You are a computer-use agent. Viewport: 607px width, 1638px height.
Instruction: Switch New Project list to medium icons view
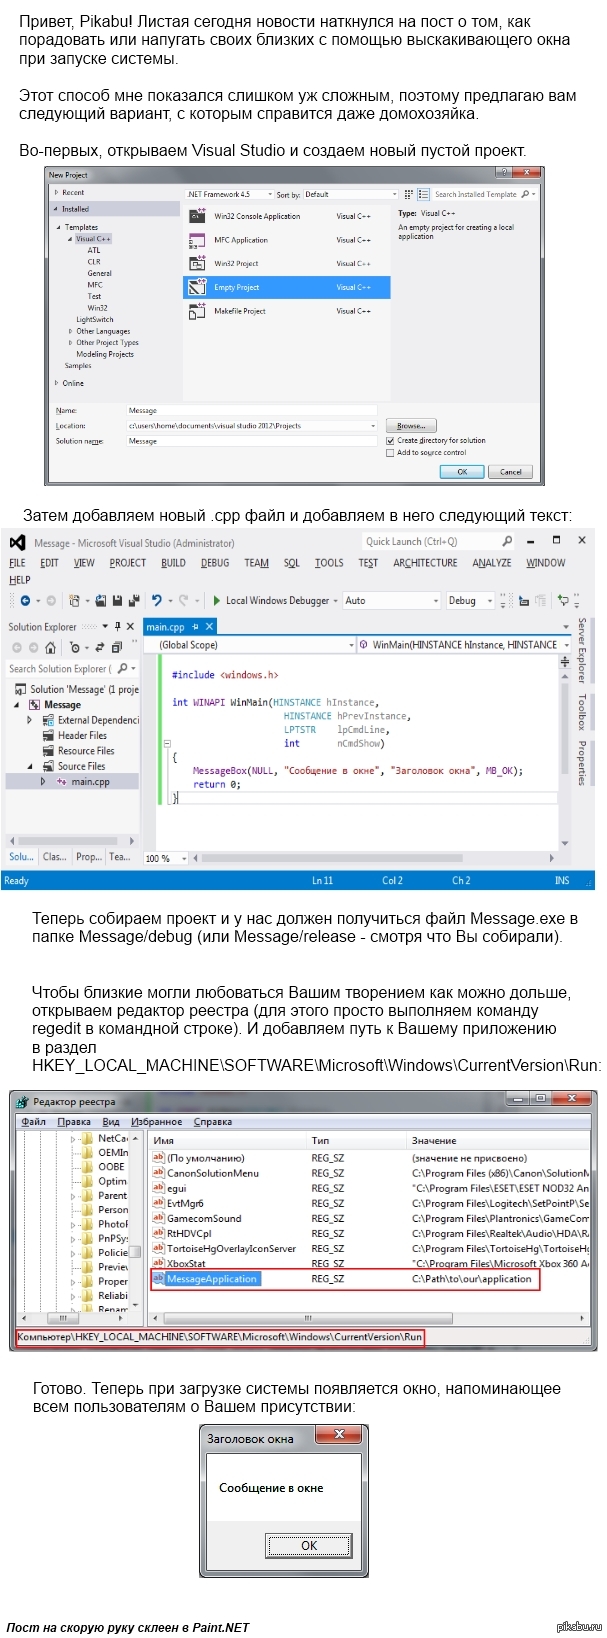click(423, 194)
